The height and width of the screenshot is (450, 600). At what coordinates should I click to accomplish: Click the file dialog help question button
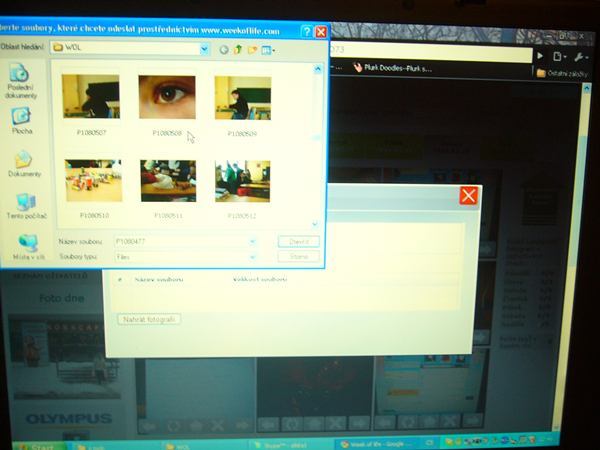pyautogui.click(x=307, y=31)
